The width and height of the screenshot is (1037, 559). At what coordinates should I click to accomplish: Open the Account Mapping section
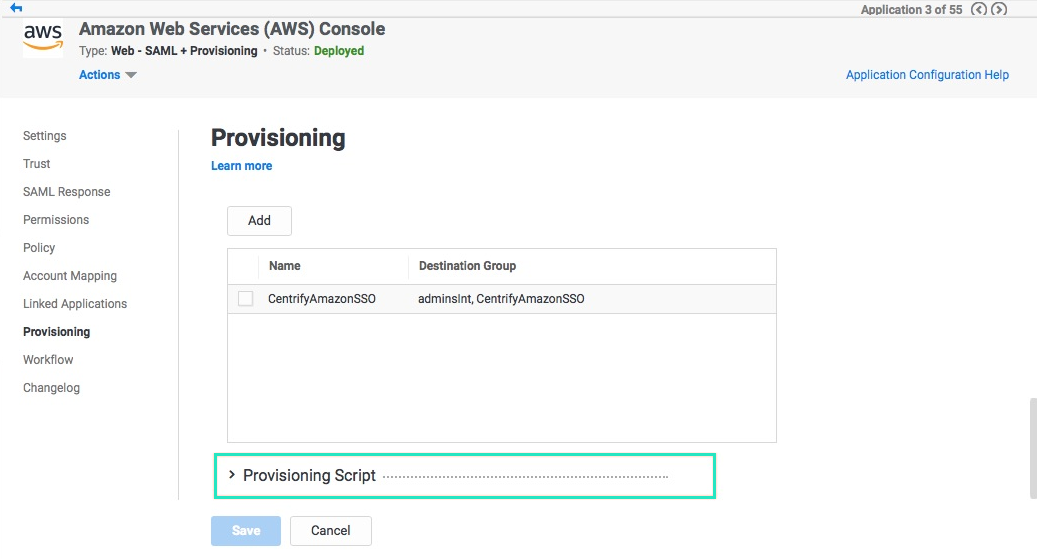(70, 276)
